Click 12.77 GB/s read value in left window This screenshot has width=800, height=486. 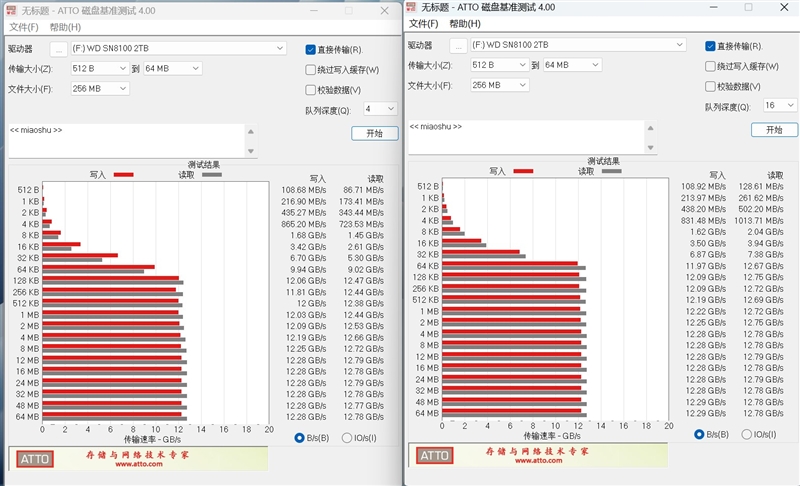coord(363,405)
